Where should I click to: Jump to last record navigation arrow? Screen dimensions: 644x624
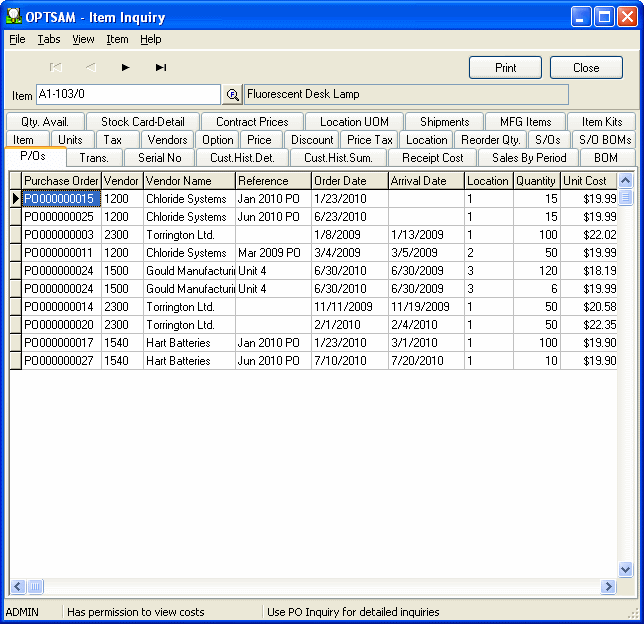[160, 68]
